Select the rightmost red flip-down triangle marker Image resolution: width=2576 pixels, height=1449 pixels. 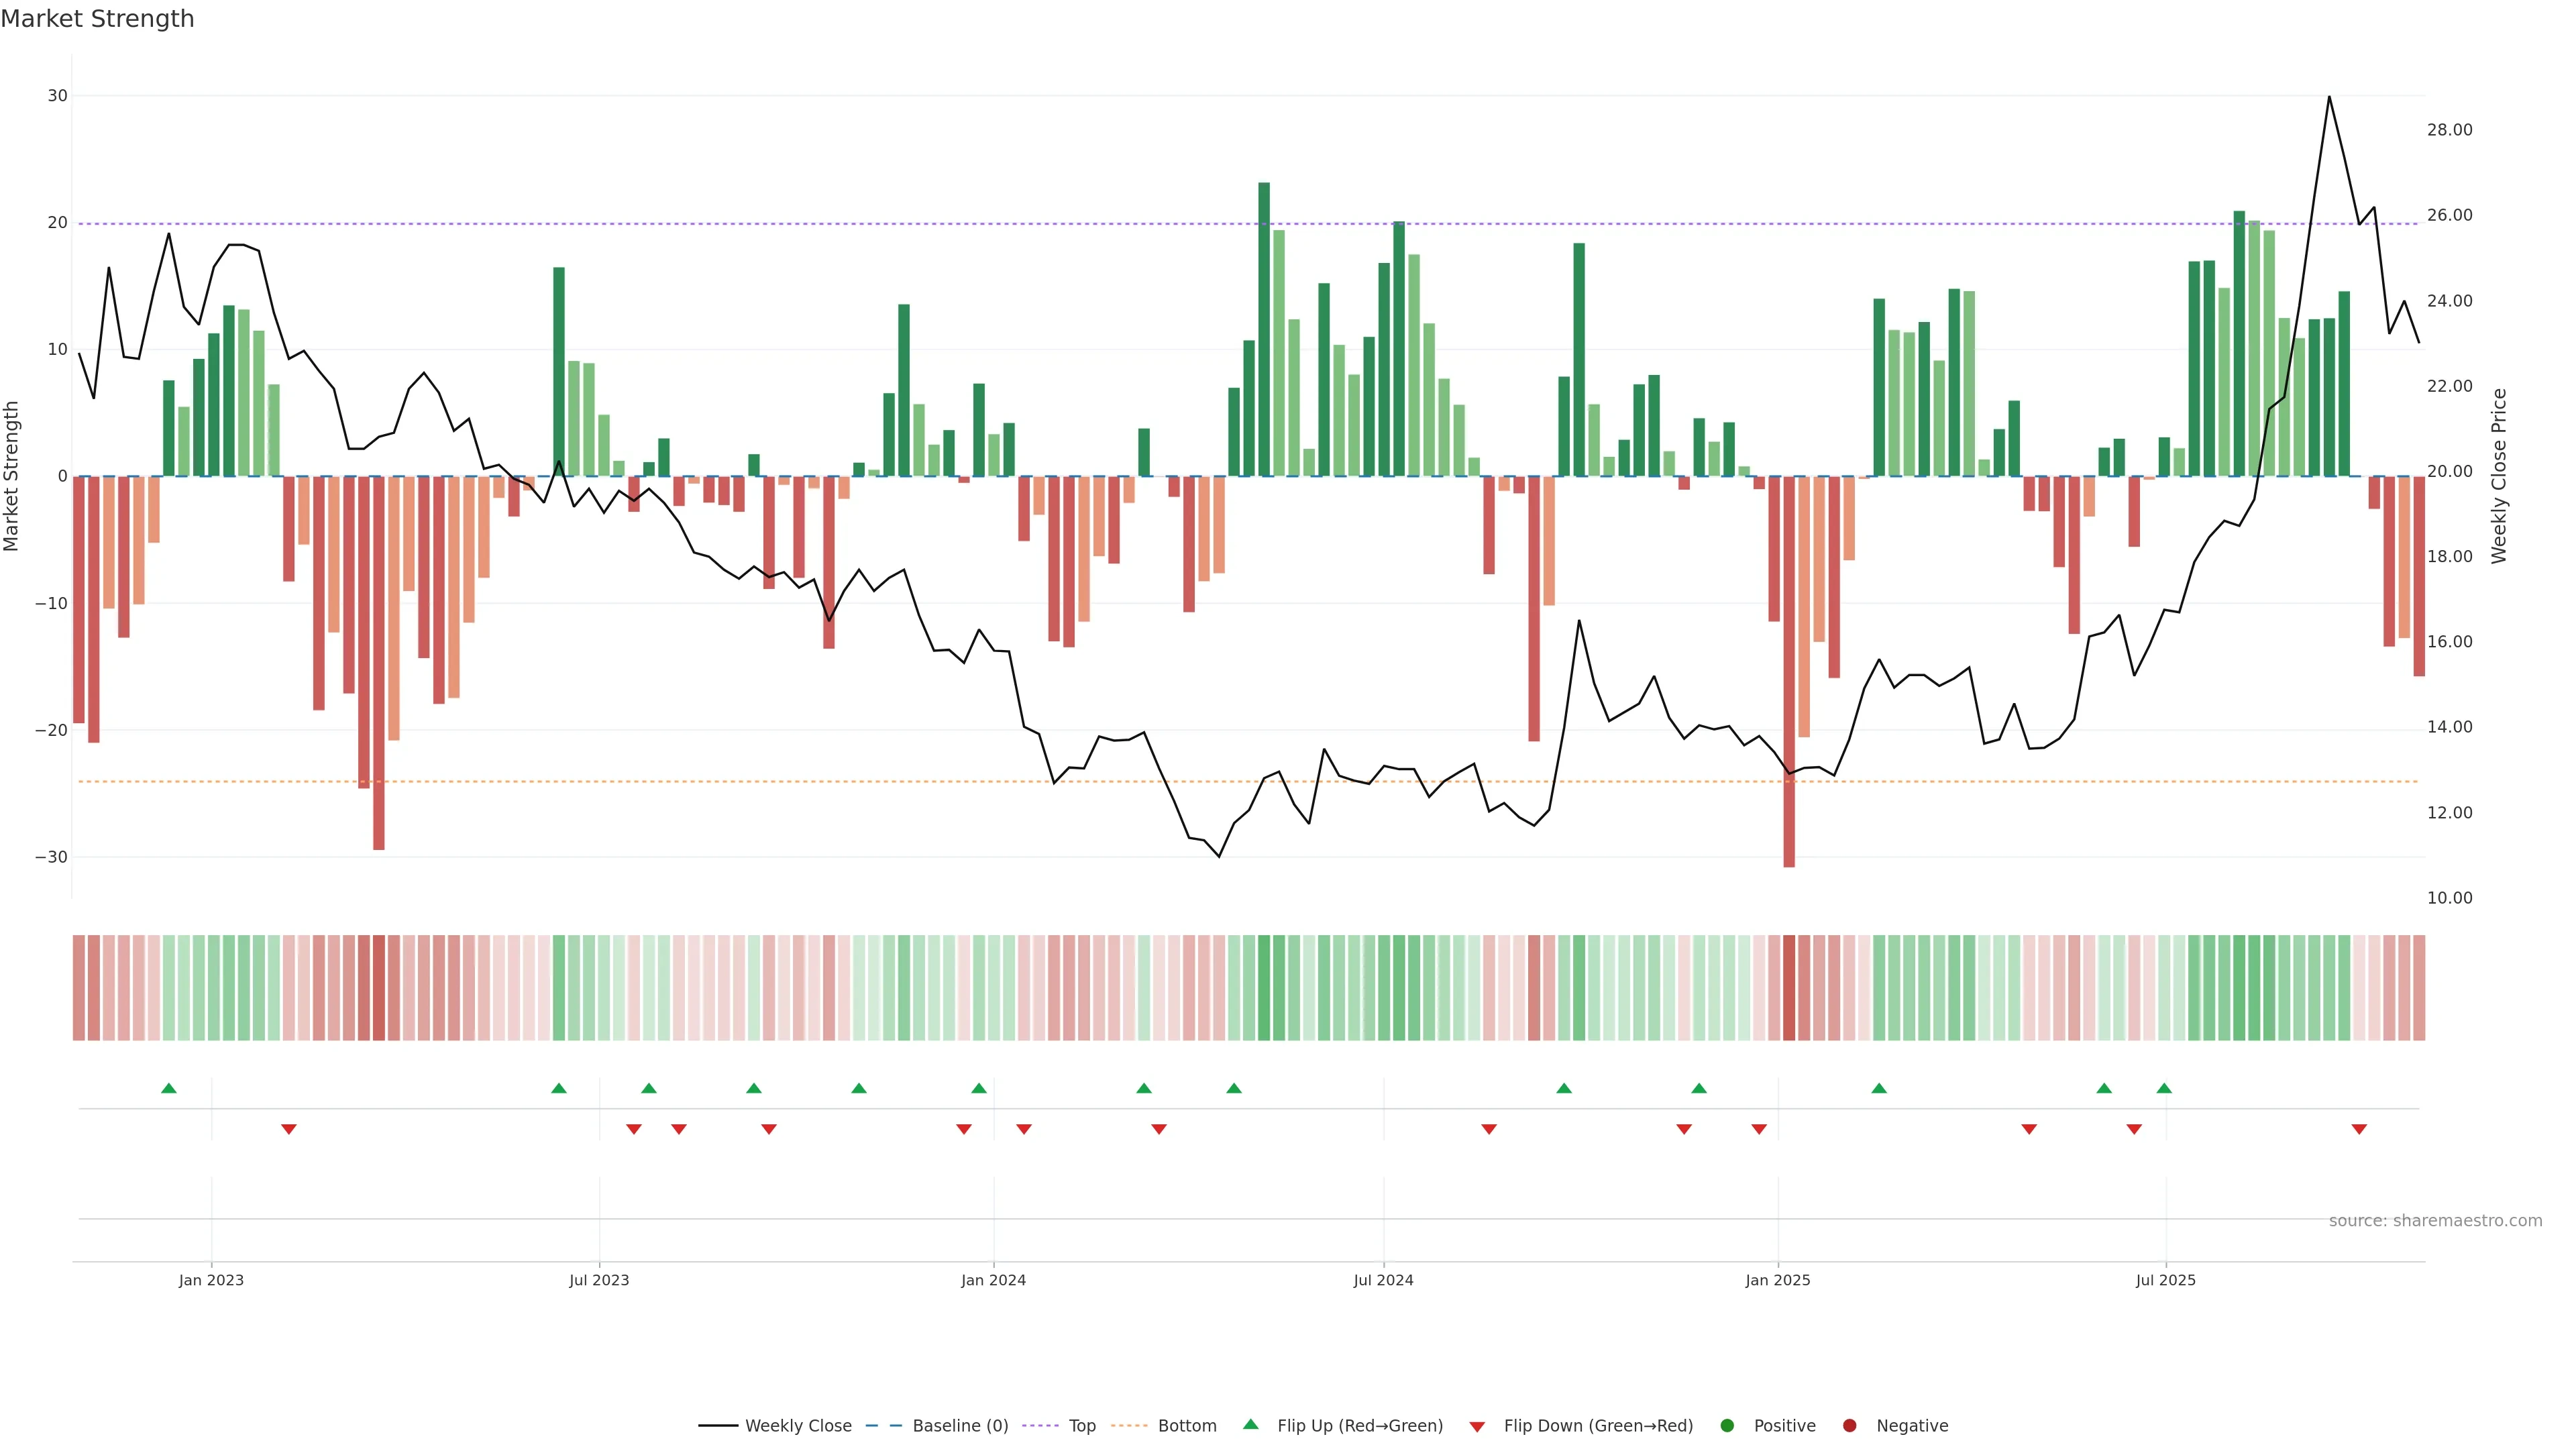pyautogui.click(x=2359, y=1129)
